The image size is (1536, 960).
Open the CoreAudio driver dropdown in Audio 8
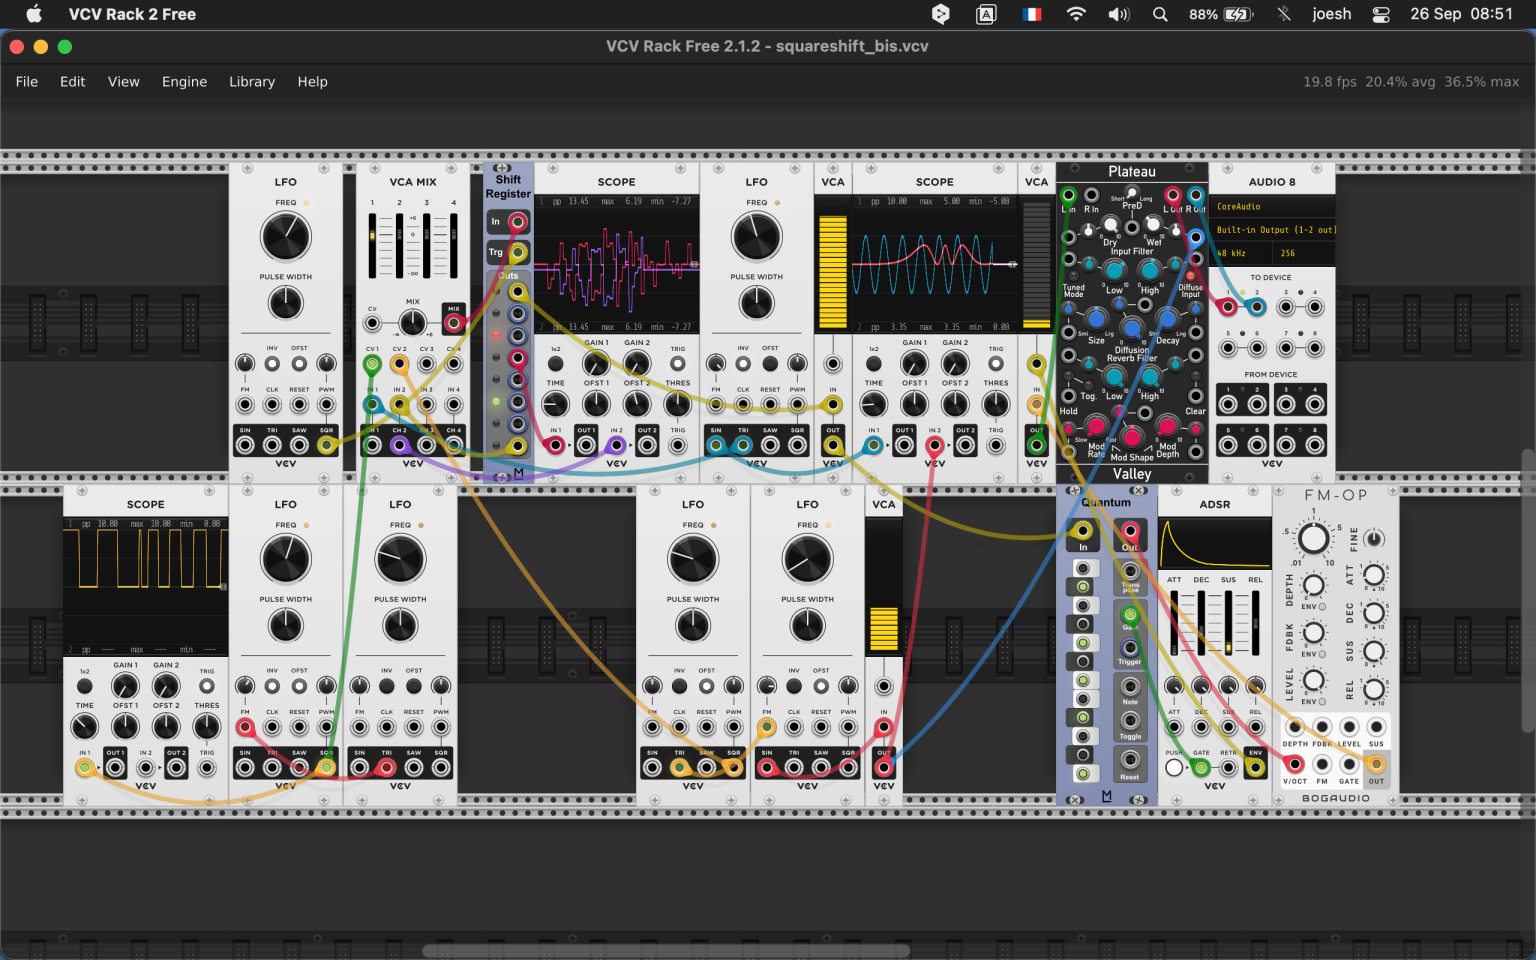(1272, 207)
